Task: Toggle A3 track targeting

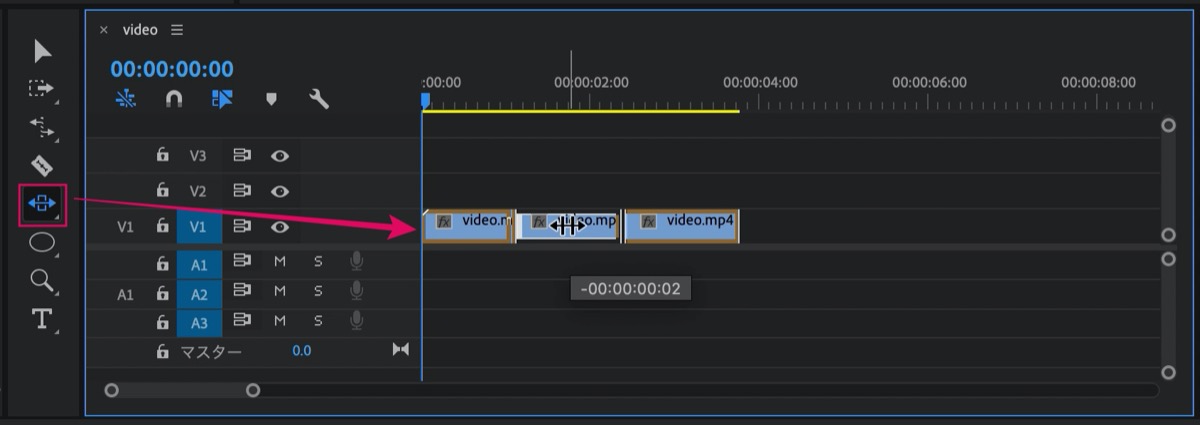Action: point(198,323)
